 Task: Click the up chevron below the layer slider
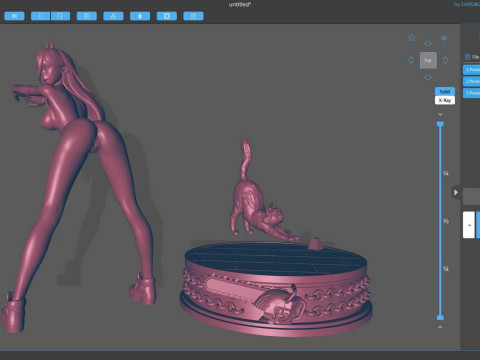[x=440, y=327]
